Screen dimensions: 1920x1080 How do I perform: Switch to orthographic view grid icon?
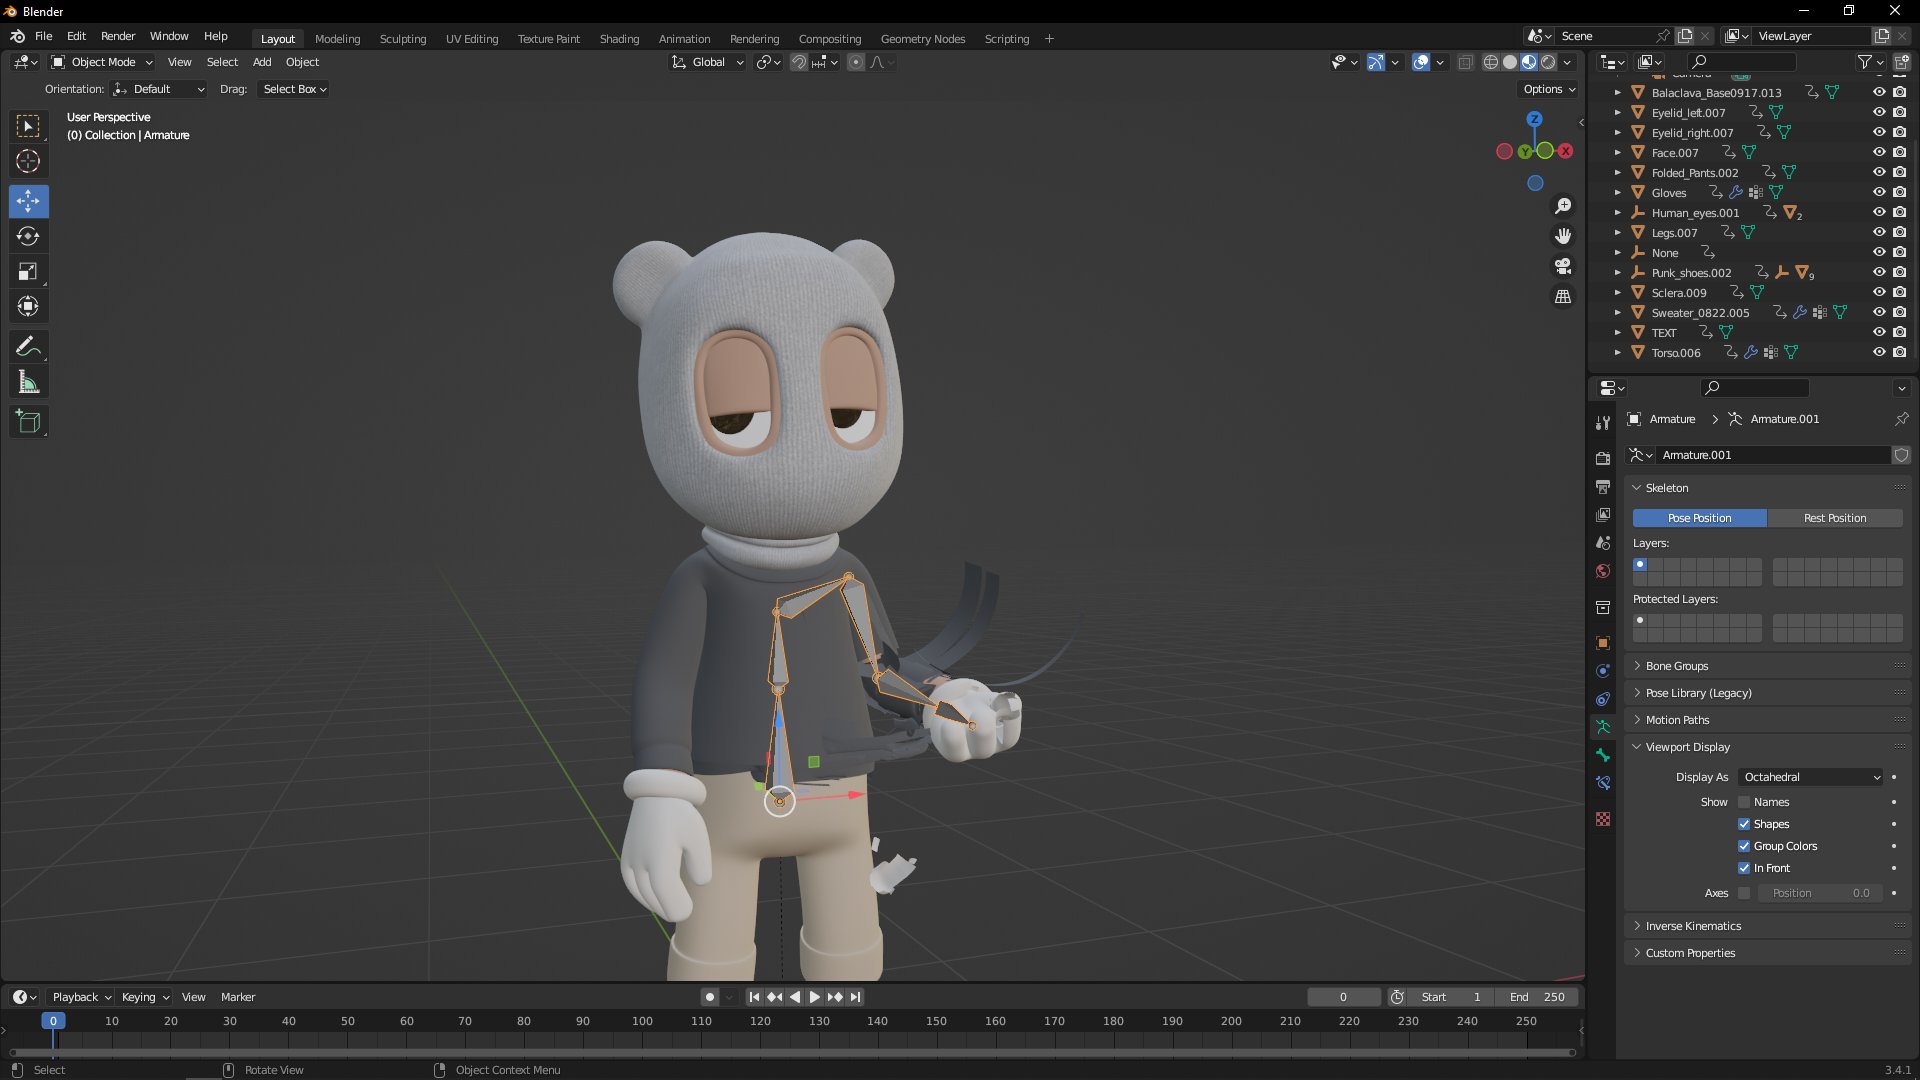point(1562,297)
